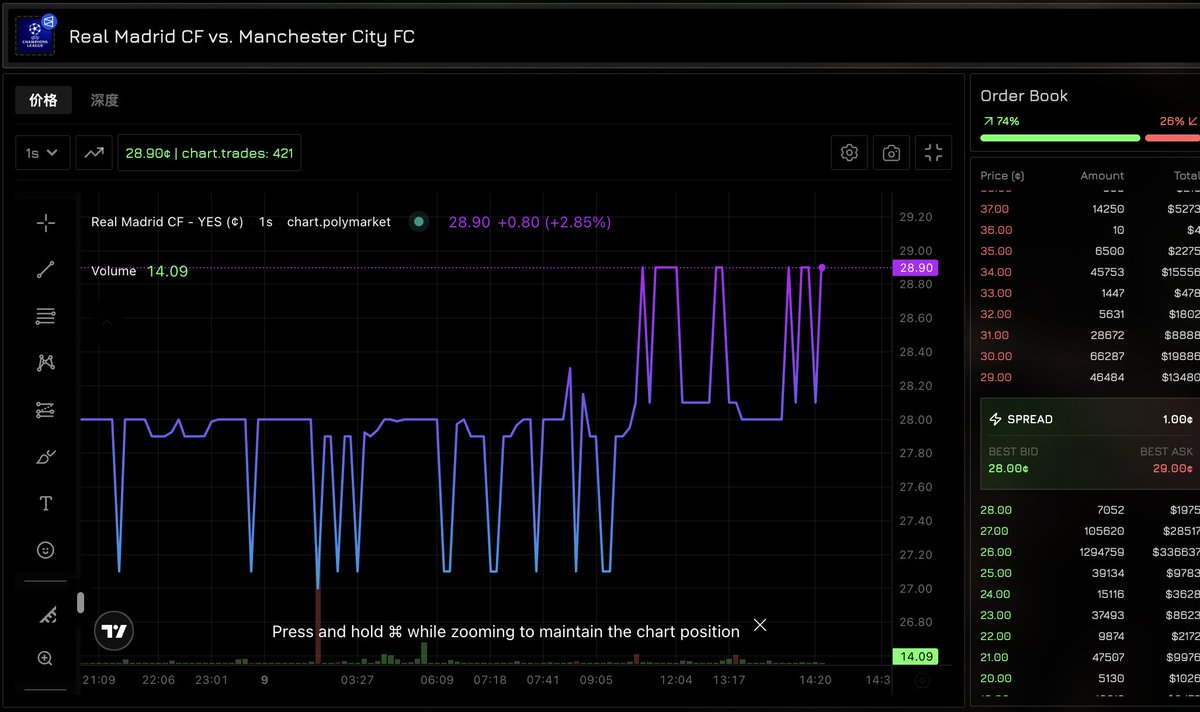The image size is (1200, 712).
Task: Click the green 14.09 volume label
Action: tap(917, 657)
